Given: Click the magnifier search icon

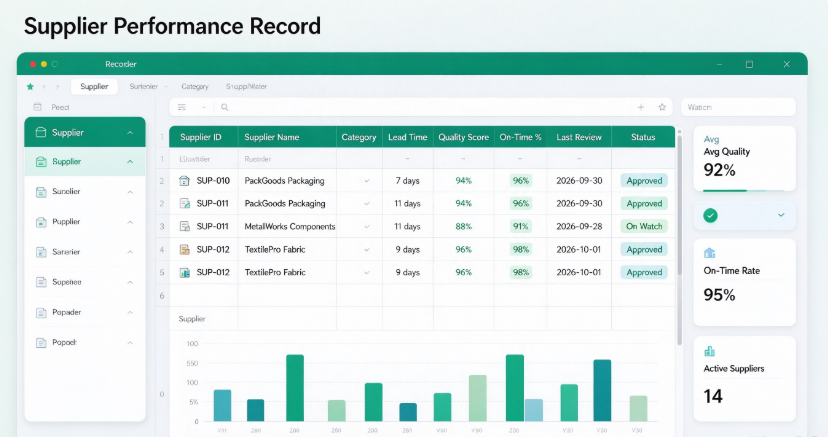Looking at the screenshot, I should [224, 107].
